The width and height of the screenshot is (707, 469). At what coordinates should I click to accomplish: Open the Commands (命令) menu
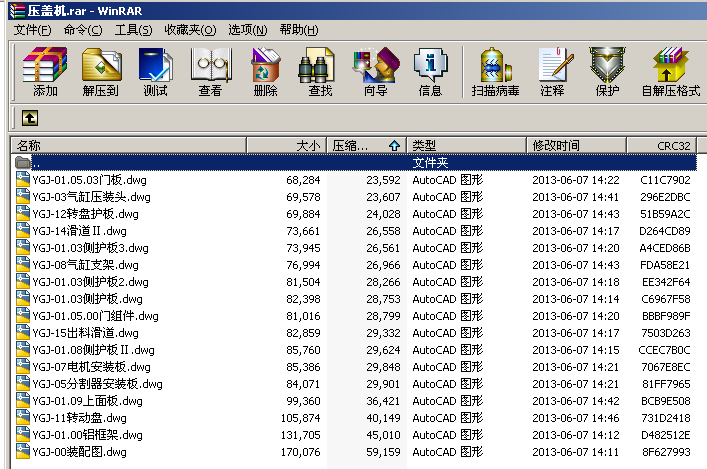coord(83,30)
